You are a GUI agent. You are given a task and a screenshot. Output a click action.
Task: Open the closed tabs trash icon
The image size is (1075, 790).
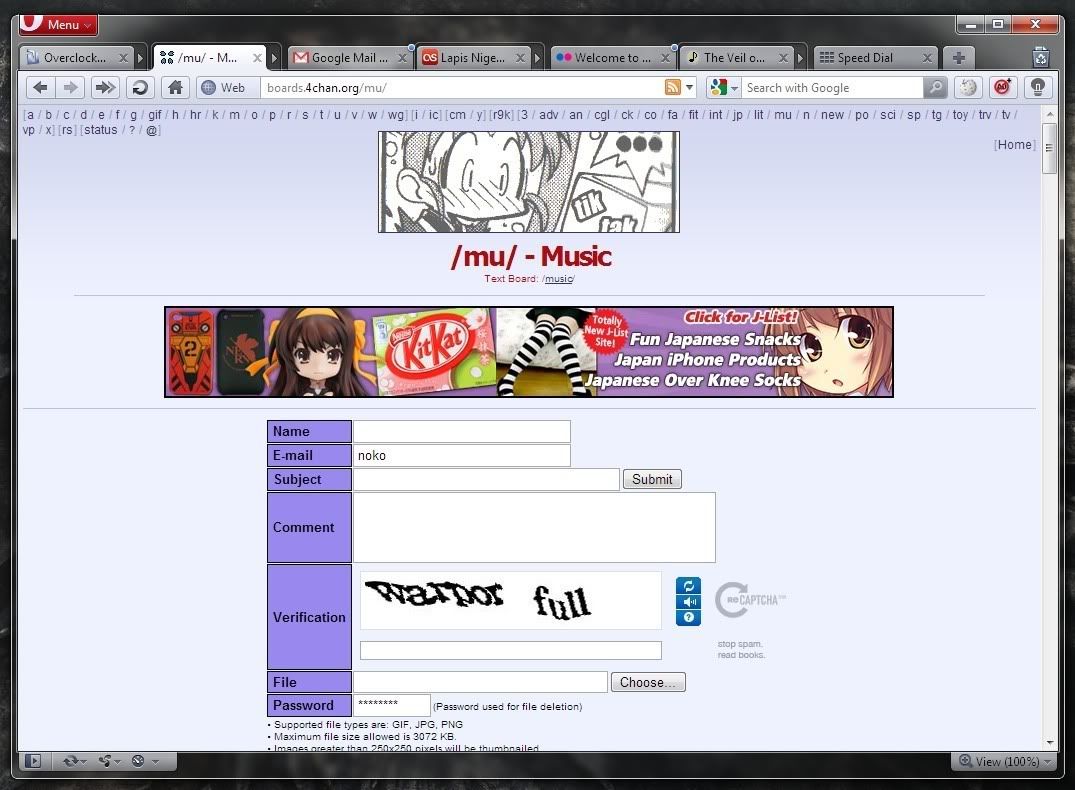[1040, 57]
